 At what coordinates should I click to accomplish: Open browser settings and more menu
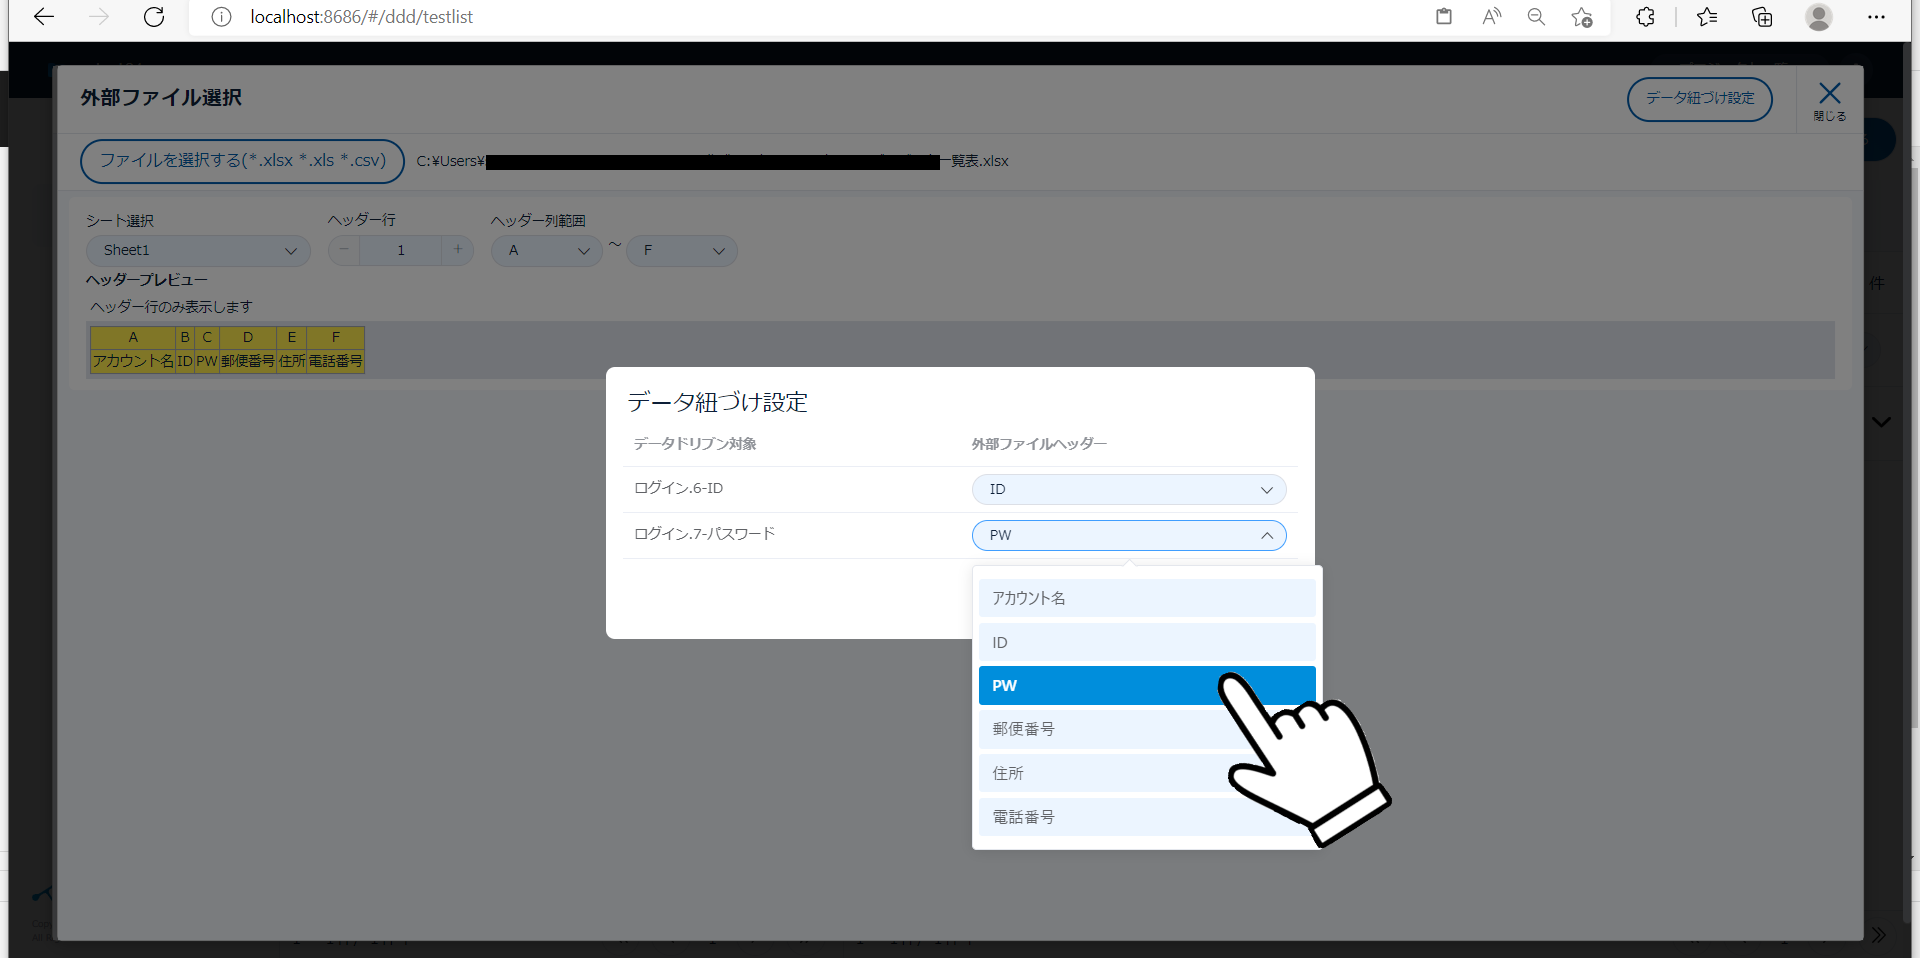pos(1876,17)
